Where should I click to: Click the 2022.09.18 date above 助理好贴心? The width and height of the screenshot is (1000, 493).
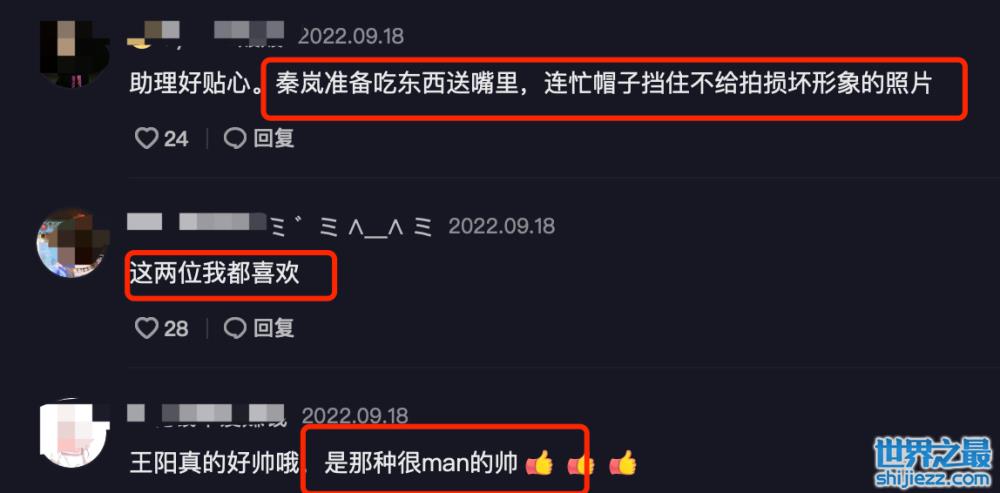click(351, 36)
